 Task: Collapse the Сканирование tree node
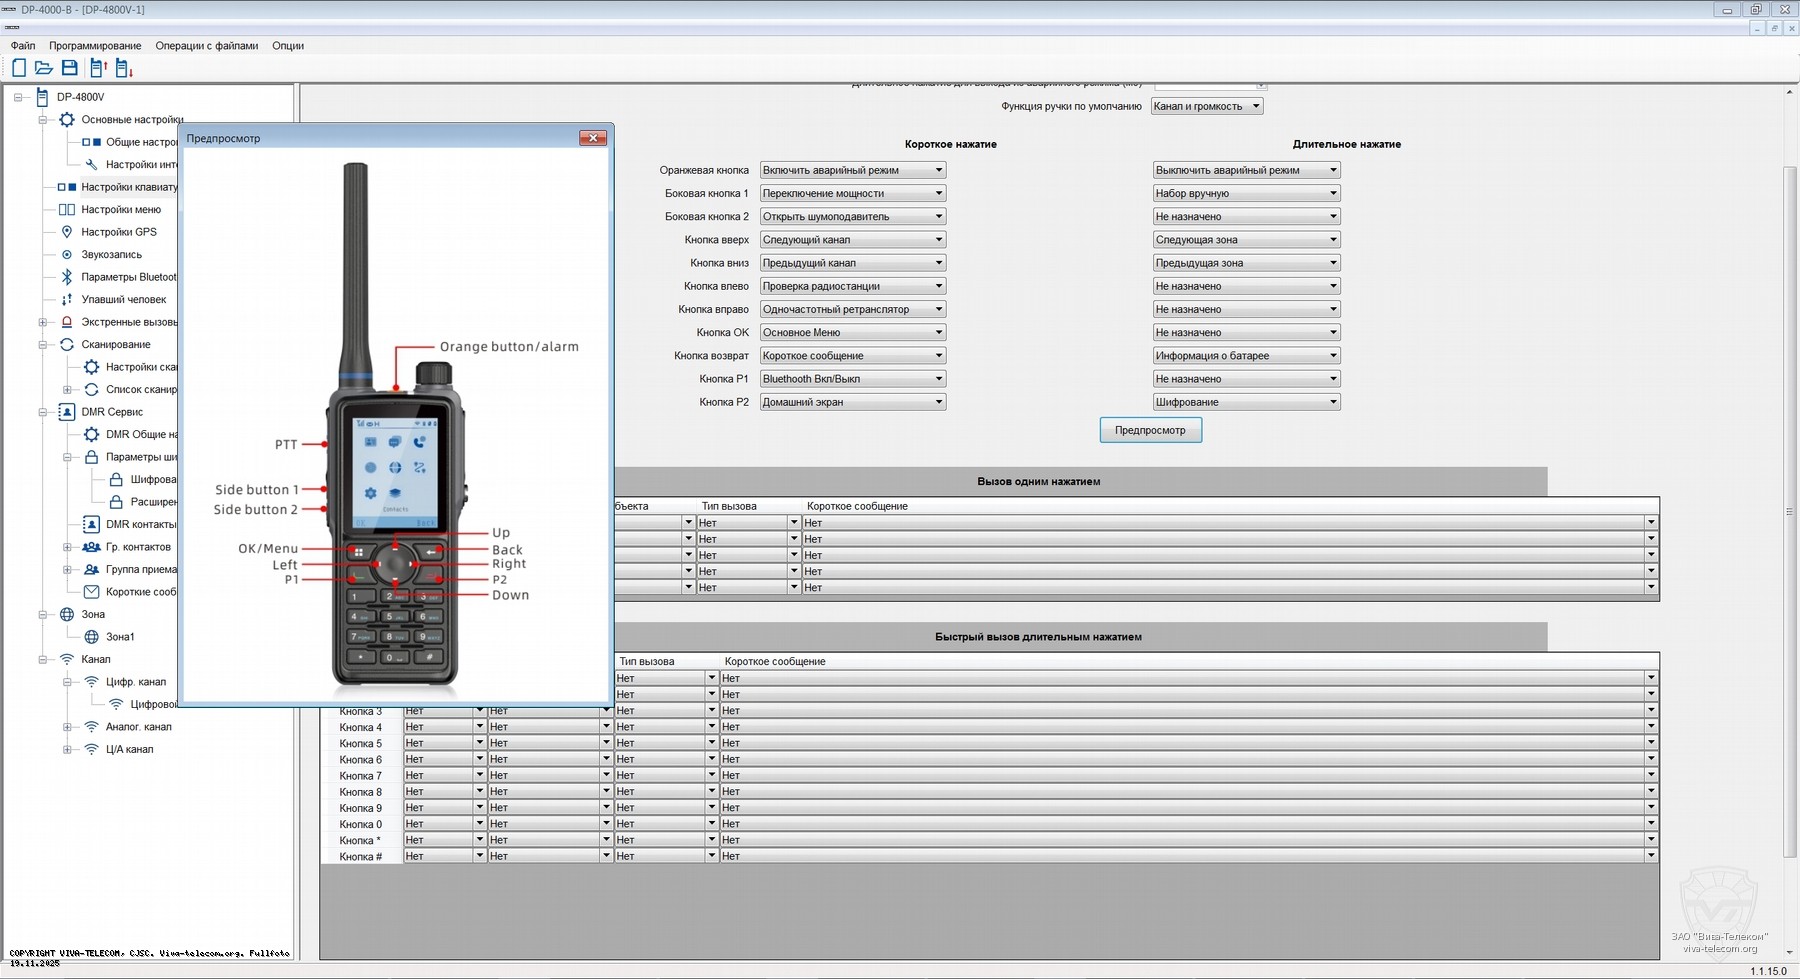43,345
